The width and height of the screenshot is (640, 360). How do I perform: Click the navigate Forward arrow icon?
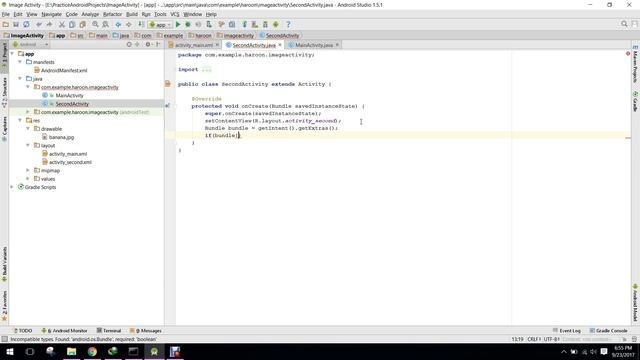coord(129,24)
